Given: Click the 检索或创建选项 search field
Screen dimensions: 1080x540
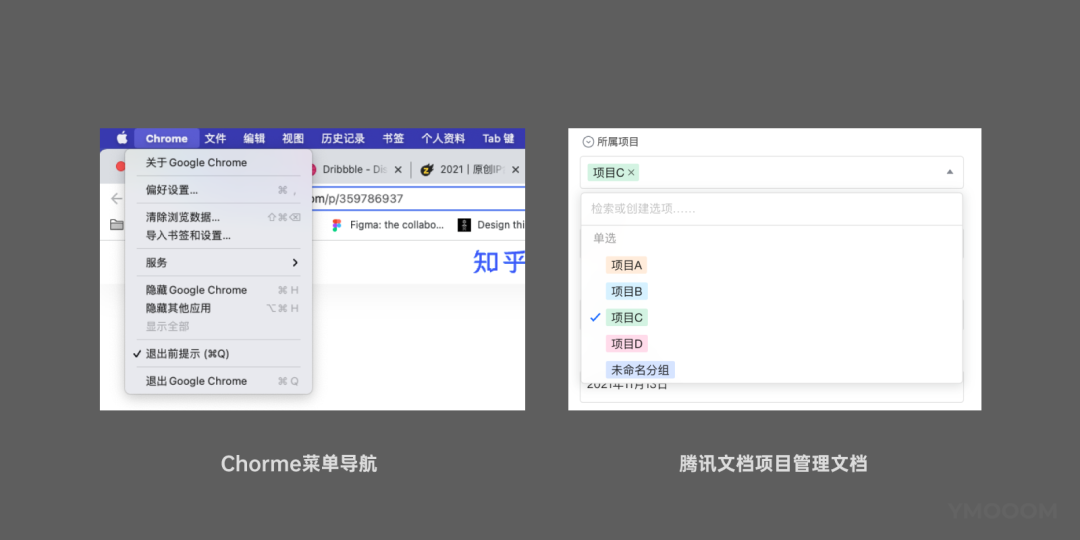Looking at the screenshot, I should 771,209.
